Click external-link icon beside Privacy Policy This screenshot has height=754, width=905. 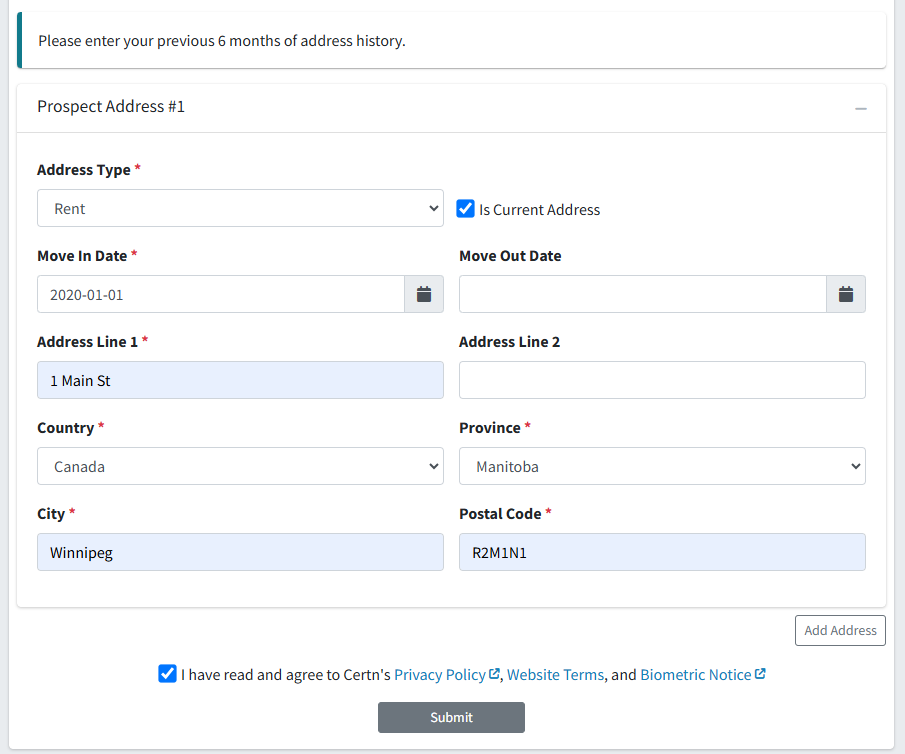[x=494, y=674]
